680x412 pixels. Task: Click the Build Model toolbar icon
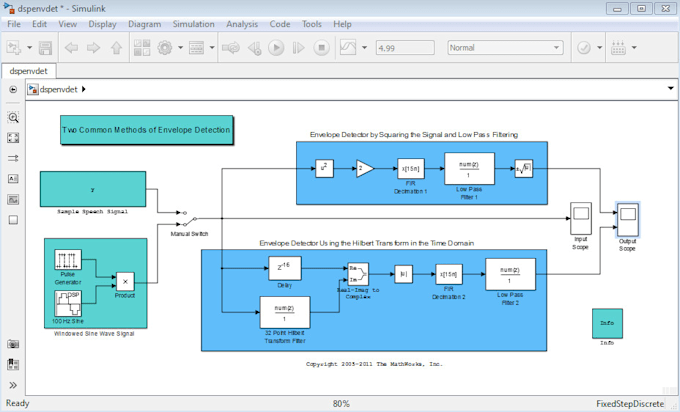click(618, 48)
